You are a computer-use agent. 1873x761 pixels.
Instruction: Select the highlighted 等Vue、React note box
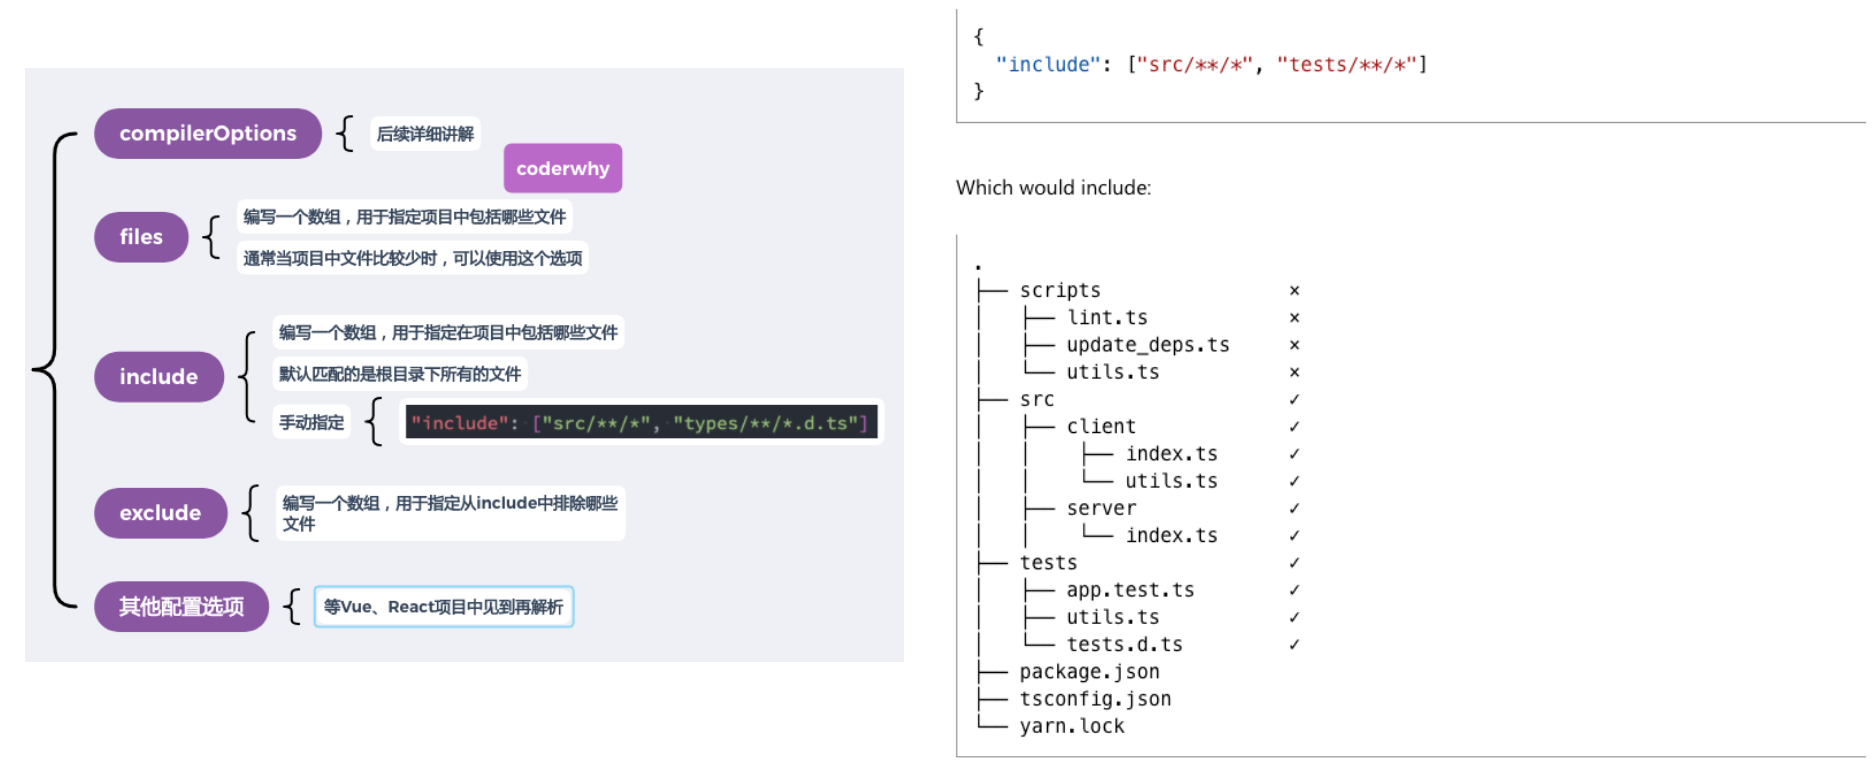point(443,607)
